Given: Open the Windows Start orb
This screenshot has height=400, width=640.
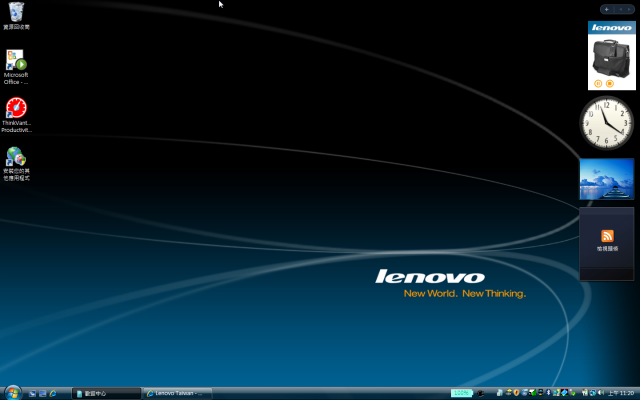Looking at the screenshot, I should [x=13, y=393].
